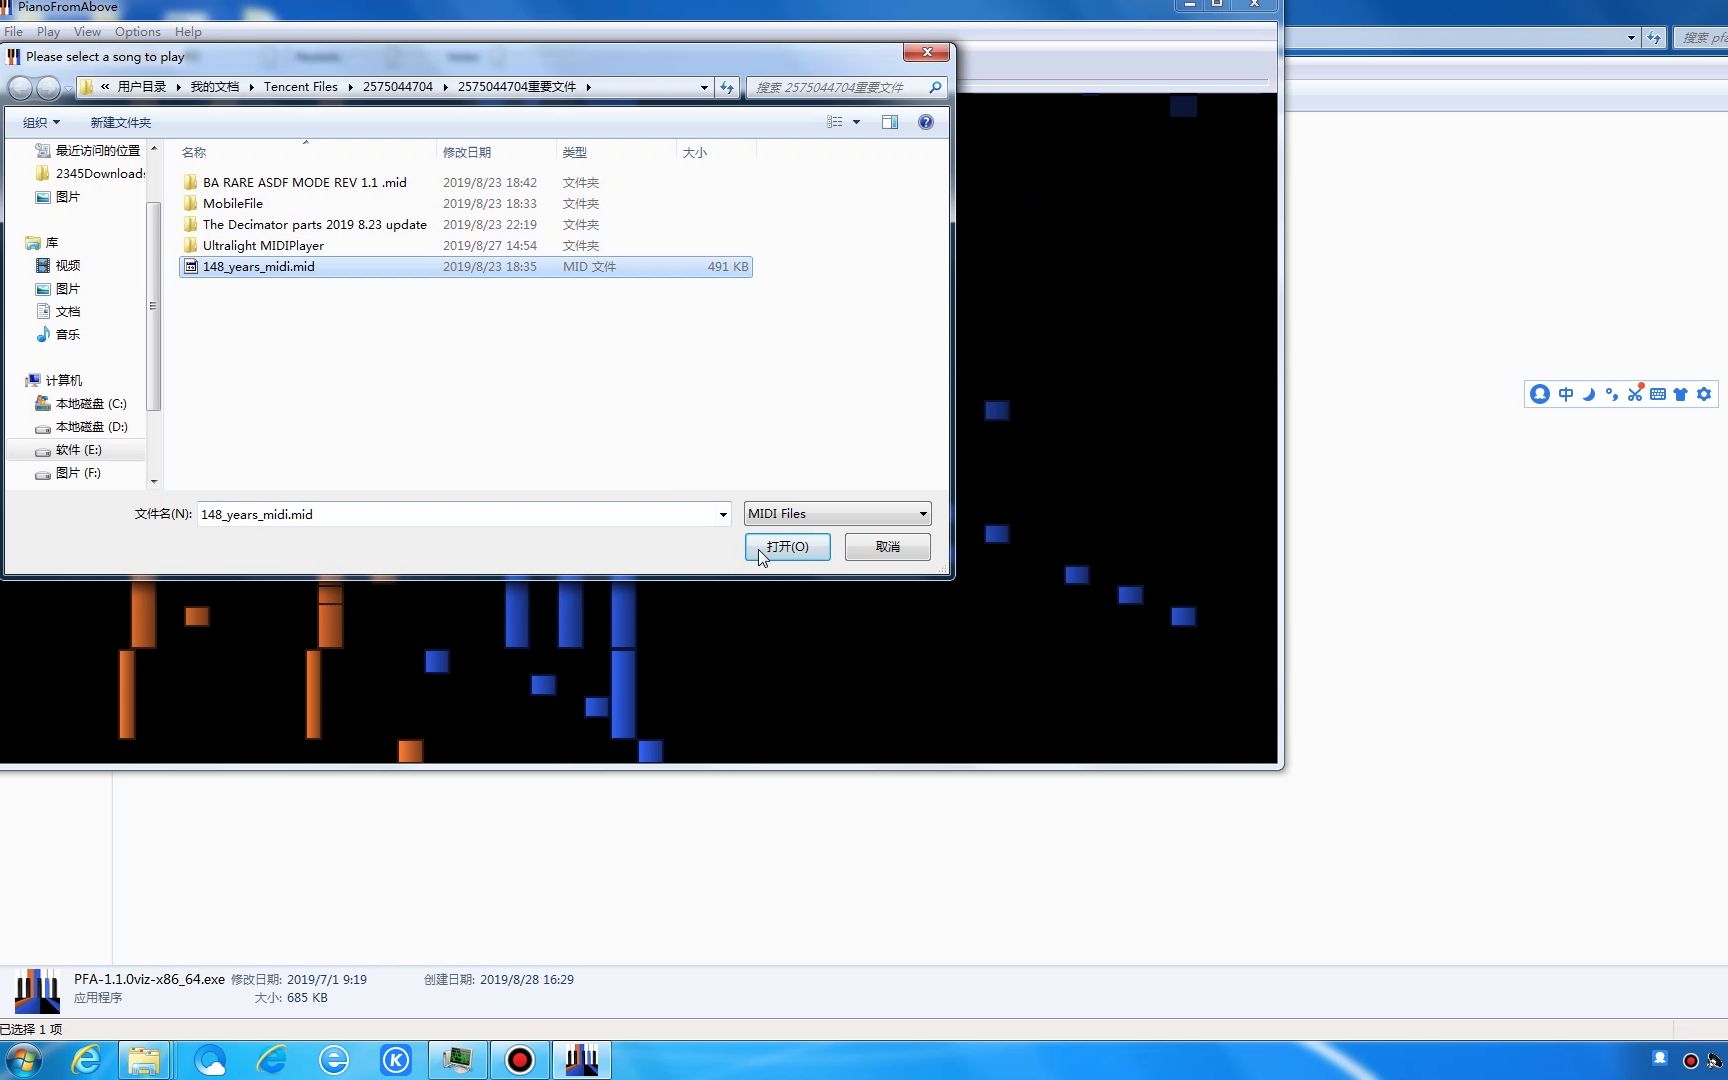Expand the address bar path history dropdown
Screen dimensions: 1728x1080
pos(704,87)
